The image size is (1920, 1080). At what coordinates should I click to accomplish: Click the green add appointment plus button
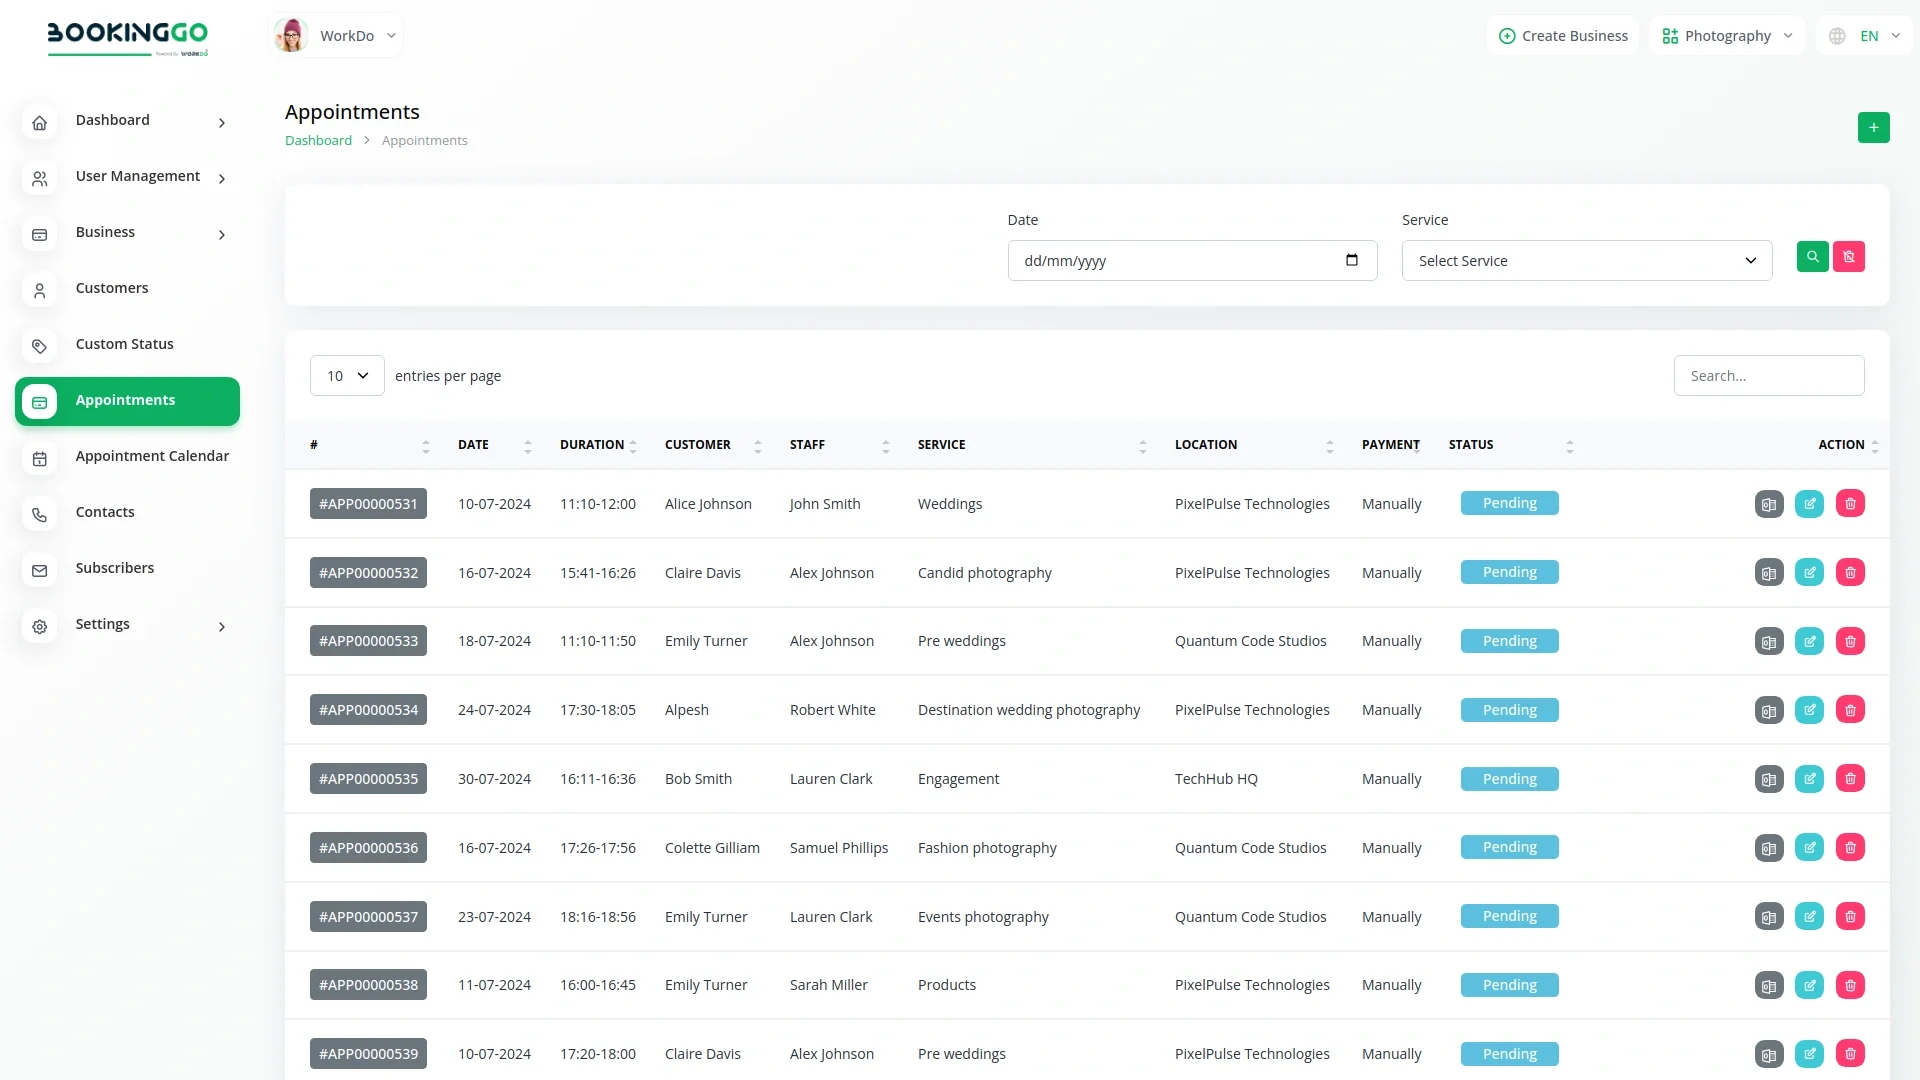coord(1873,127)
